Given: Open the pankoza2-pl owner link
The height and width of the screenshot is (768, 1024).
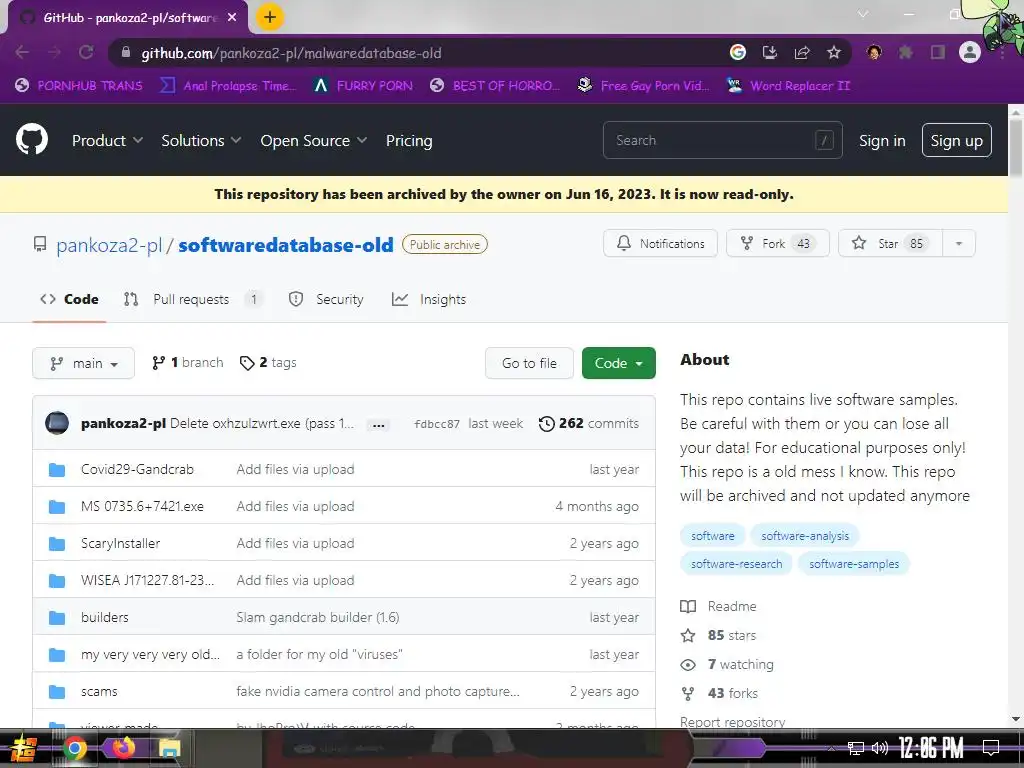Looking at the screenshot, I should click(109, 245).
